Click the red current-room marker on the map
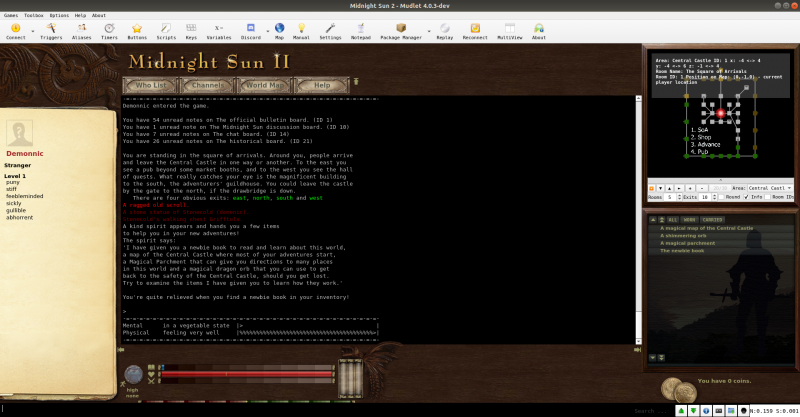The width and height of the screenshot is (800, 417). [720, 113]
